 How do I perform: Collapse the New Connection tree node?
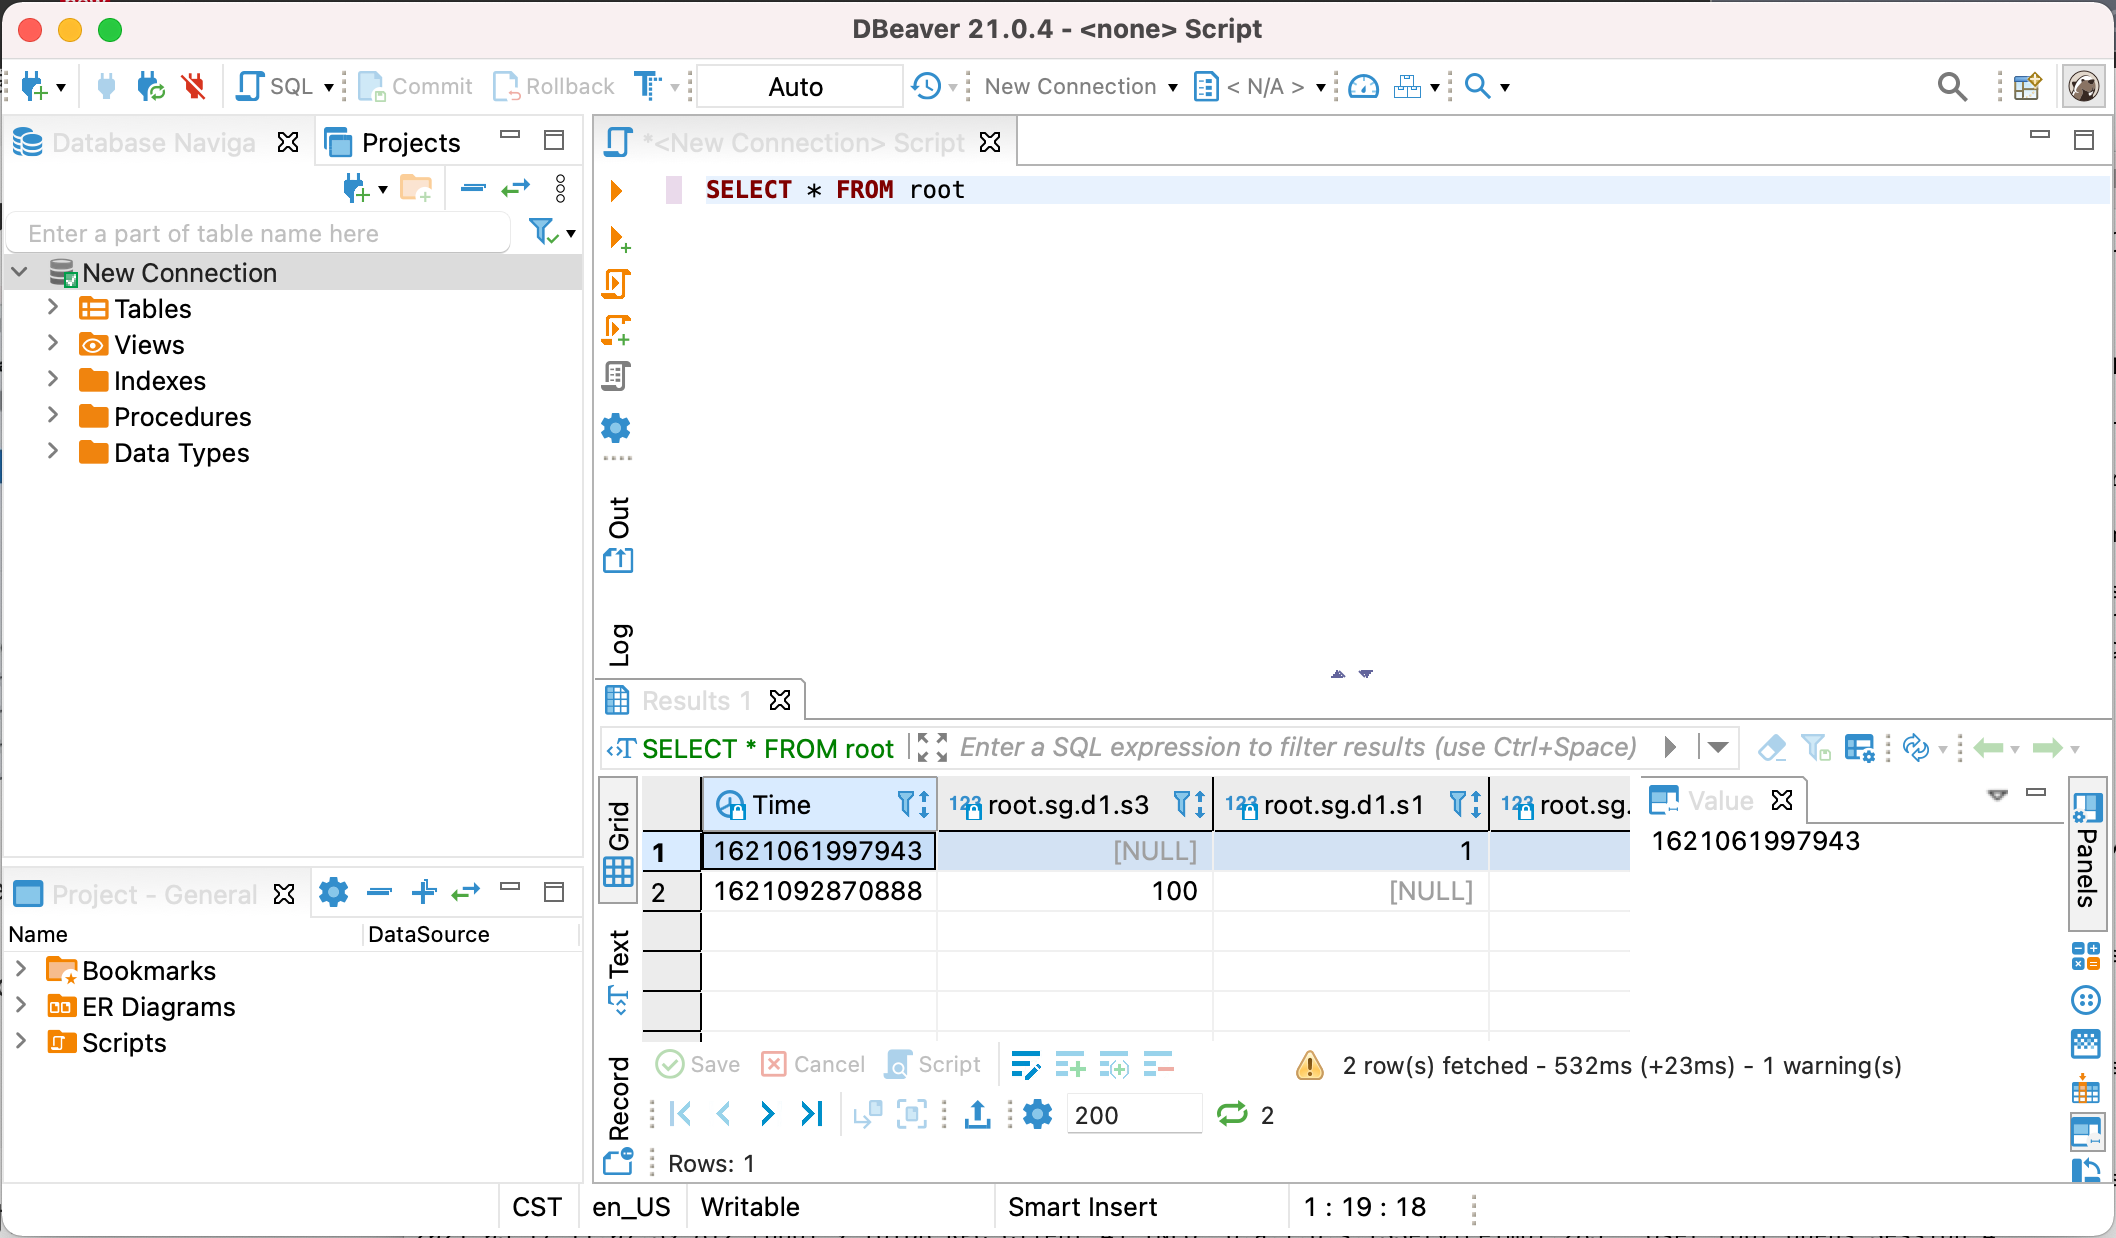(20, 272)
